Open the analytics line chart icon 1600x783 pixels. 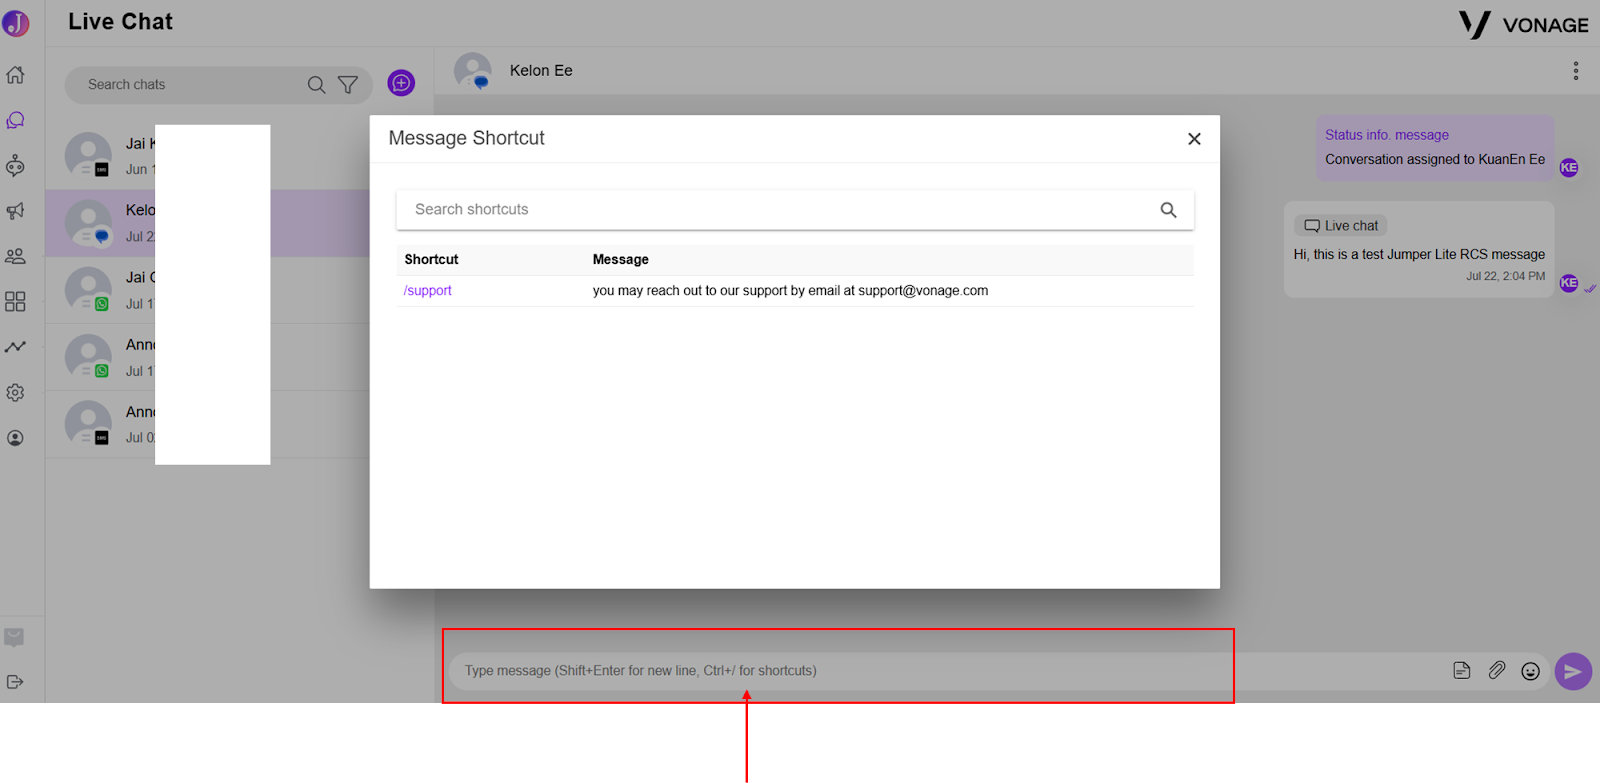pyautogui.click(x=15, y=347)
